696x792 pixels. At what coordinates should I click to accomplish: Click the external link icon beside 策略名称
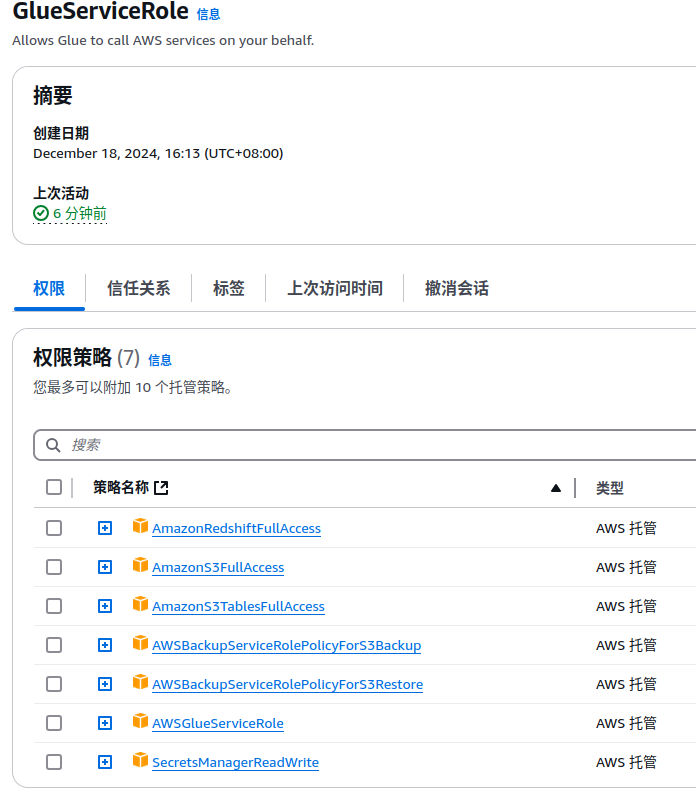click(x=161, y=487)
